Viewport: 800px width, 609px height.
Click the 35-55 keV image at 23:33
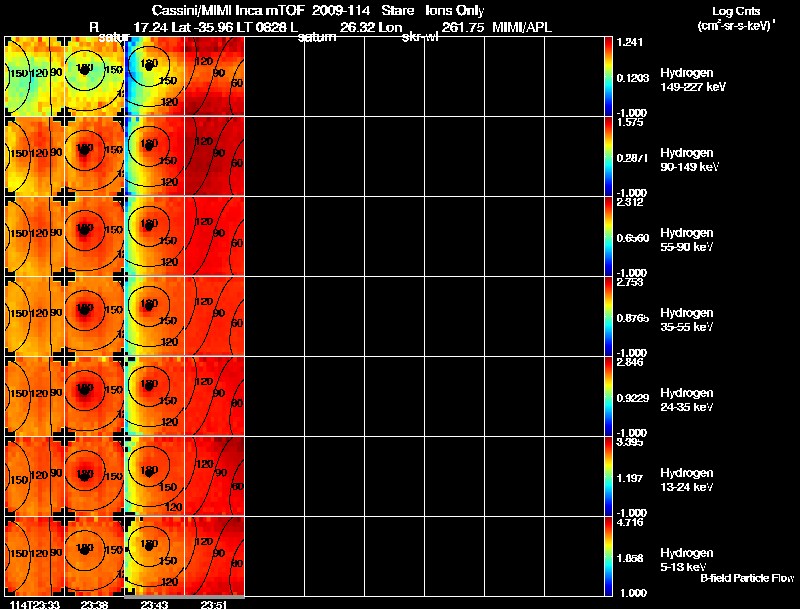coord(34,317)
